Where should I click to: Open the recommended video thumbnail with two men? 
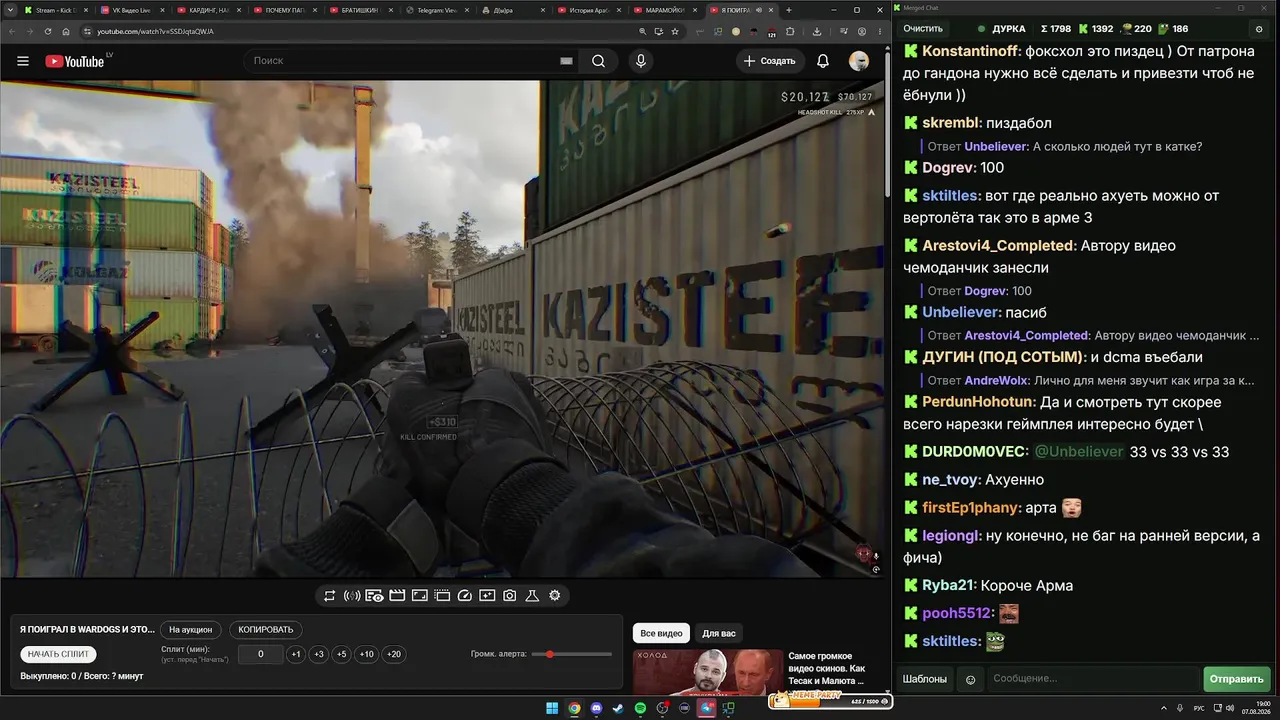pyautogui.click(x=707, y=672)
